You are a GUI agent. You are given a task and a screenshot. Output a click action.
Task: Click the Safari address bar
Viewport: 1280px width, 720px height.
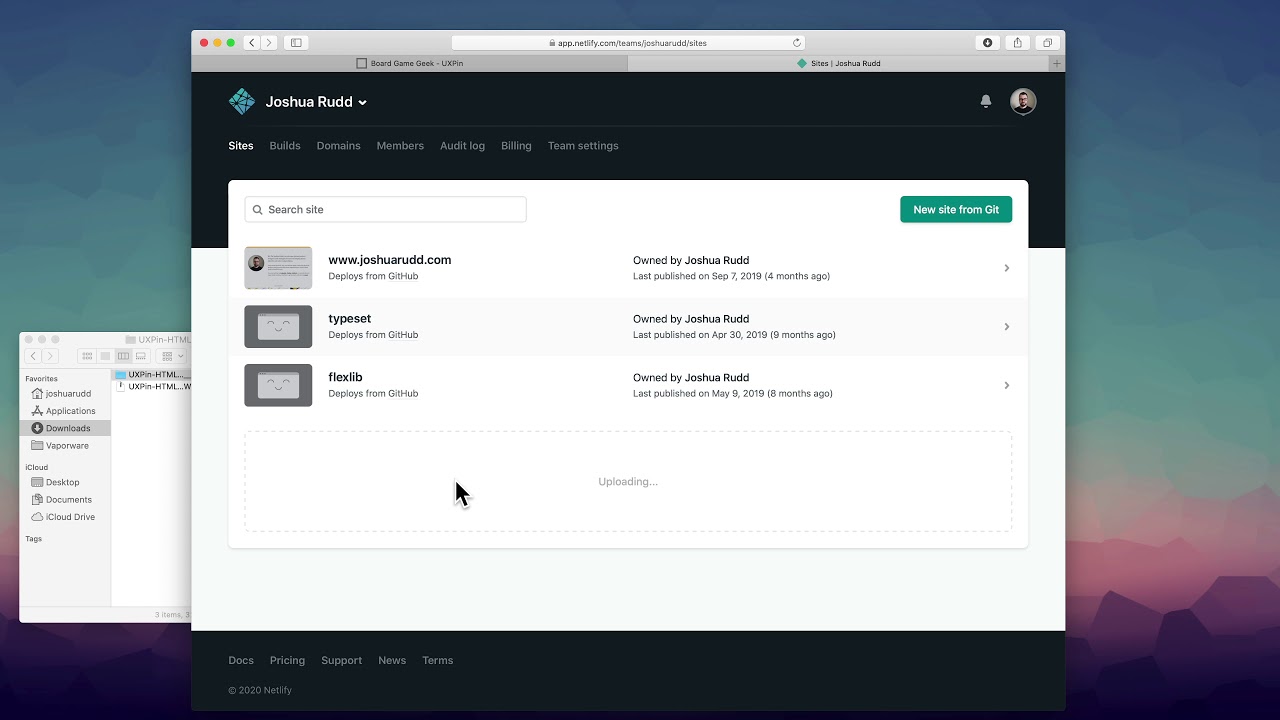tap(628, 43)
